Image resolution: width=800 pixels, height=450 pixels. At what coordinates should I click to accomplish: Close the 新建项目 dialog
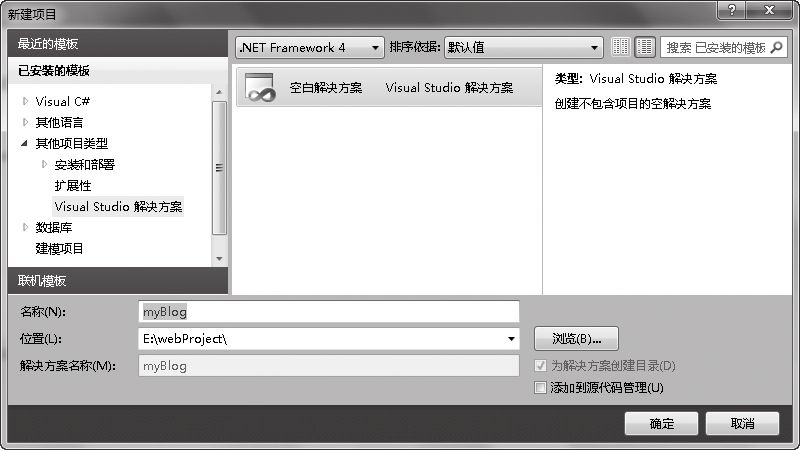pos(769,10)
